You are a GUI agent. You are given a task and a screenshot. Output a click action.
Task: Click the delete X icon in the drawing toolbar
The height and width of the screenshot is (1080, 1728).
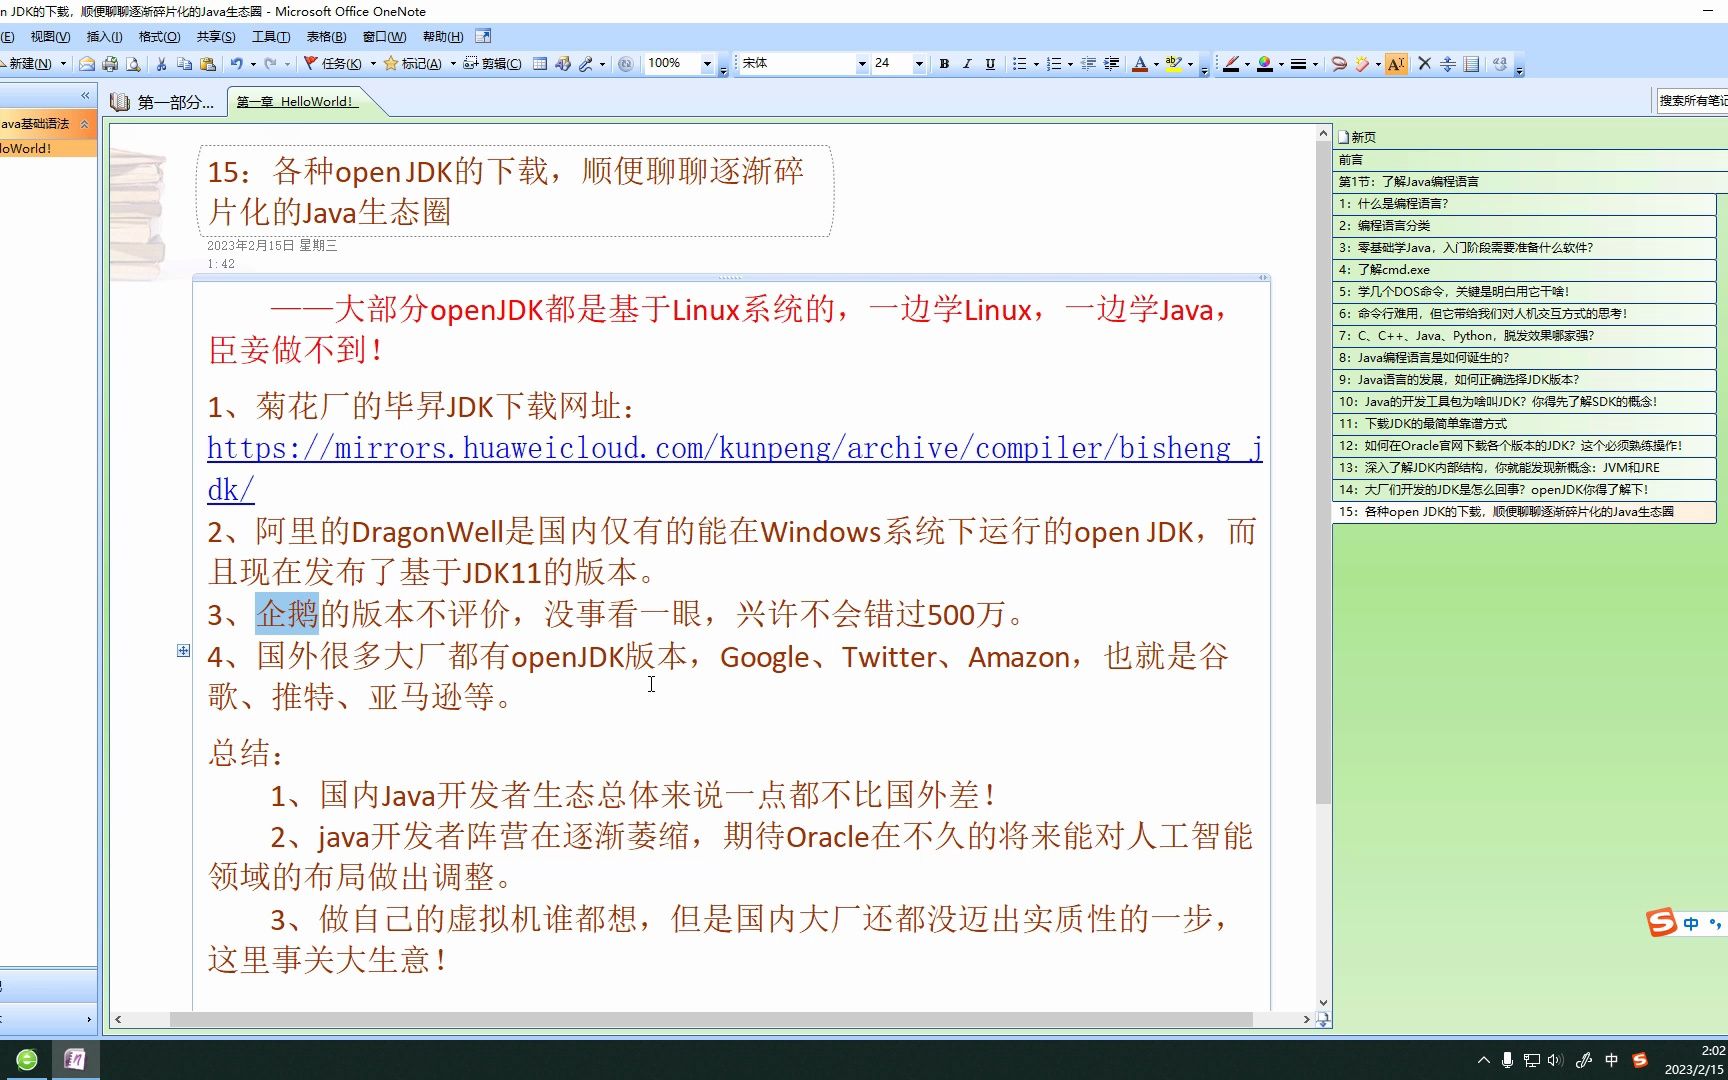pos(1425,64)
